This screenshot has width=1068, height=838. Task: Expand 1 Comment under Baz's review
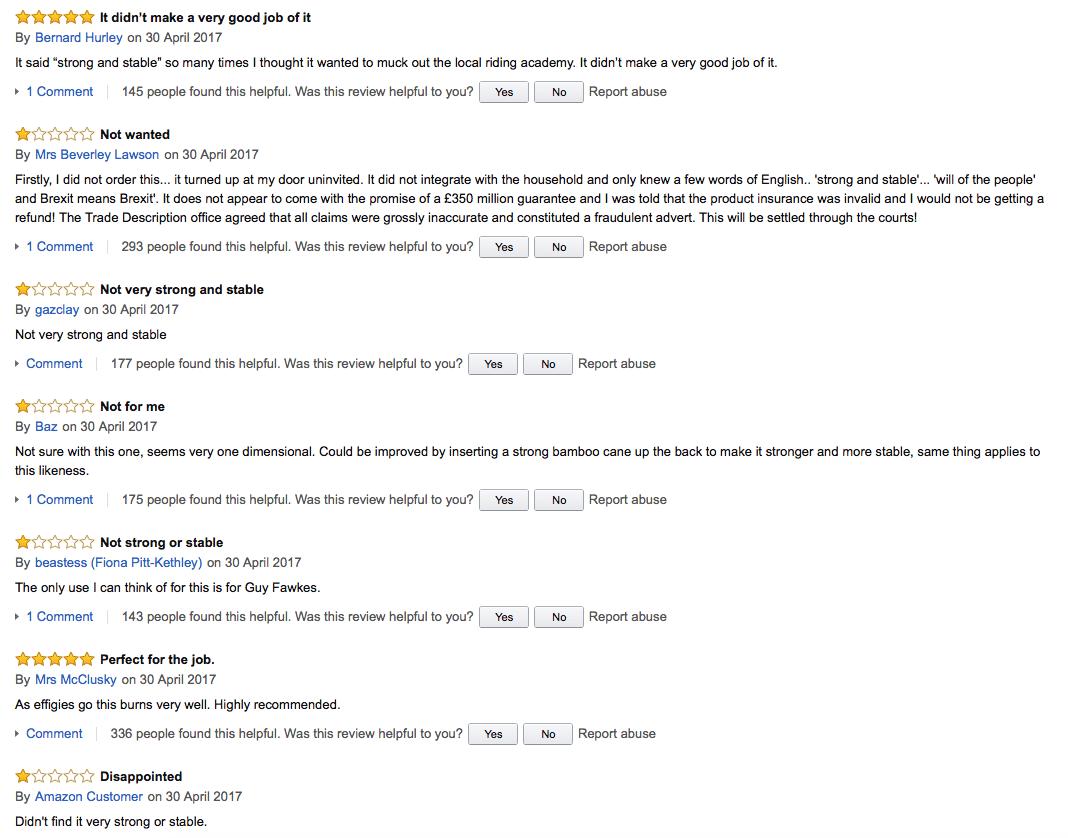pyautogui.click(x=59, y=499)
